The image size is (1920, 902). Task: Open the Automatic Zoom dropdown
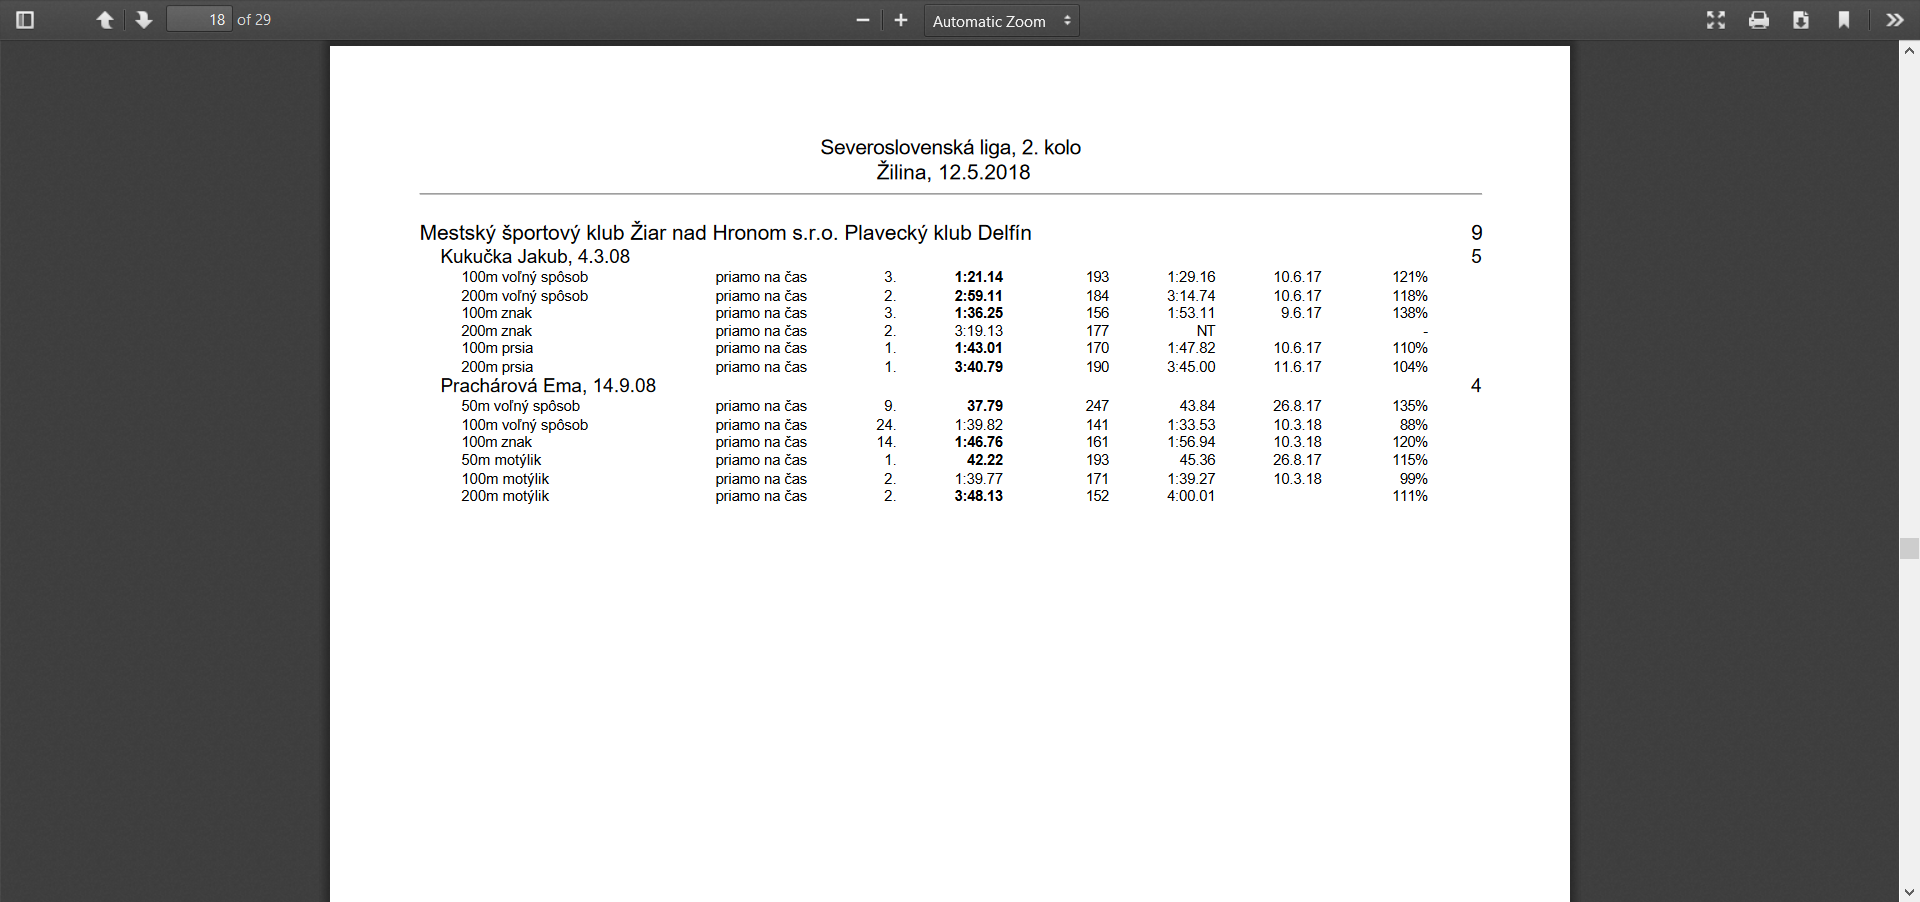(x=1001, y=21)
